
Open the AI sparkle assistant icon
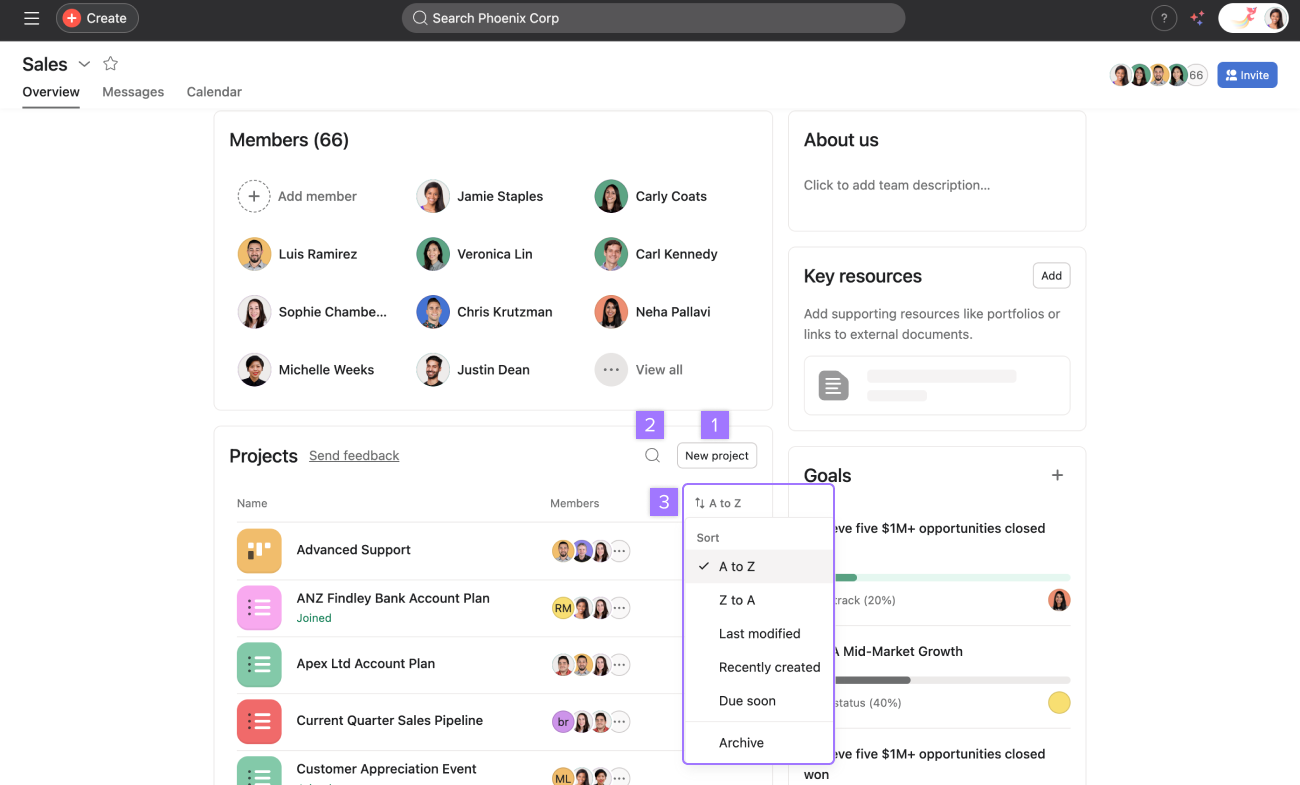1197,18
